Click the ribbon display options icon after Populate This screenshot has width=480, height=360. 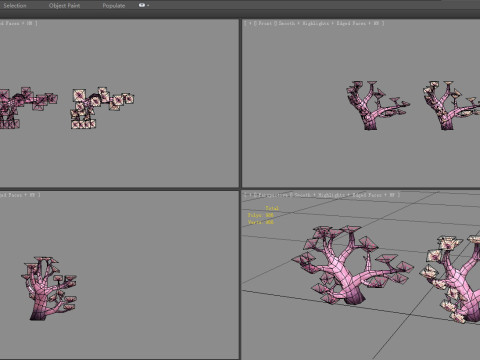click(144, 5)
